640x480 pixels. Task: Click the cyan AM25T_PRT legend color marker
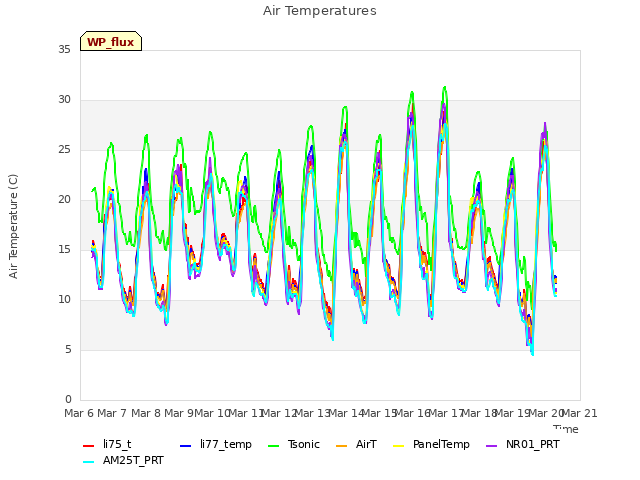(x=89, y=462)
